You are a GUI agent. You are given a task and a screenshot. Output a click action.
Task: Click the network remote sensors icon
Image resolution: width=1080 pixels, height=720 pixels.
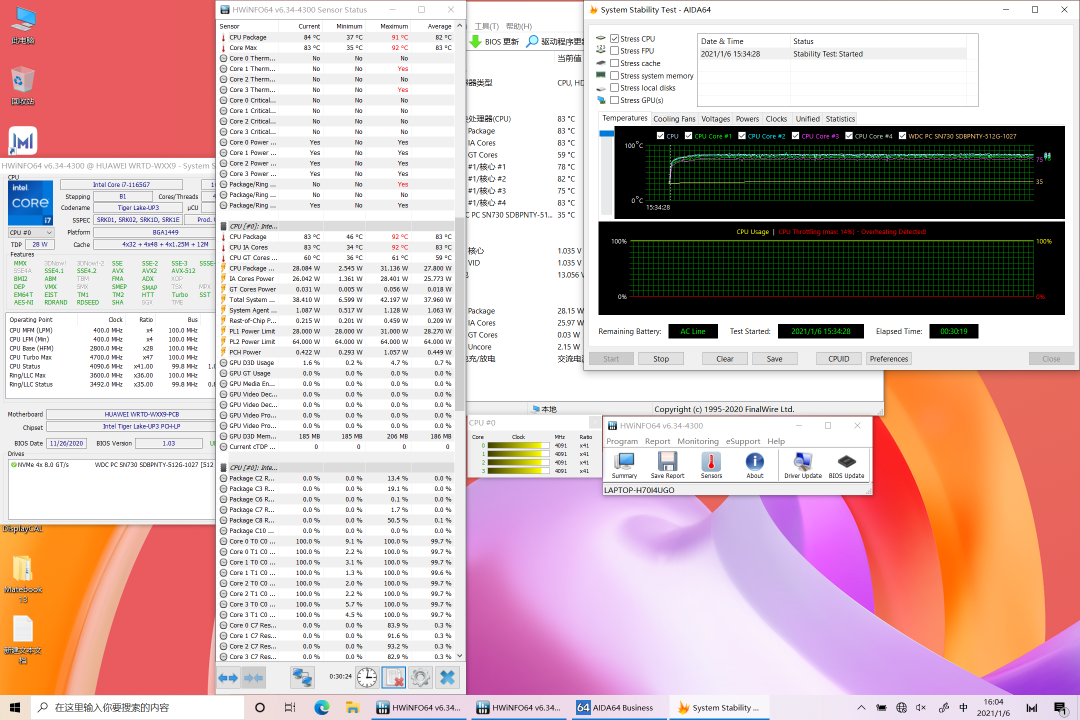point(302,678)
